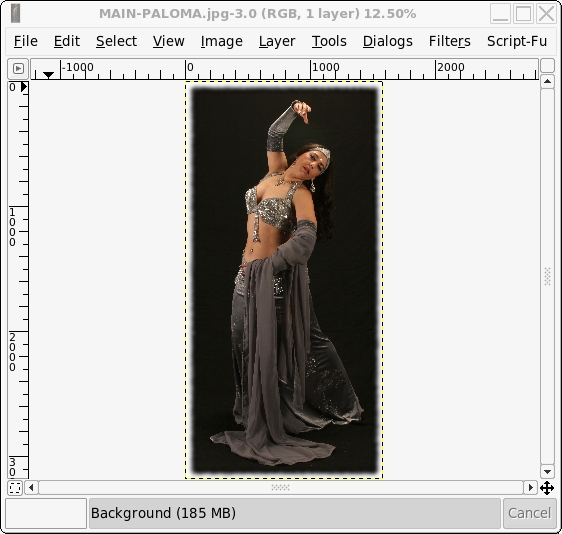Expand the Script-Fu menu
This screenshot has height=534, width=562.
pos(517,42)
